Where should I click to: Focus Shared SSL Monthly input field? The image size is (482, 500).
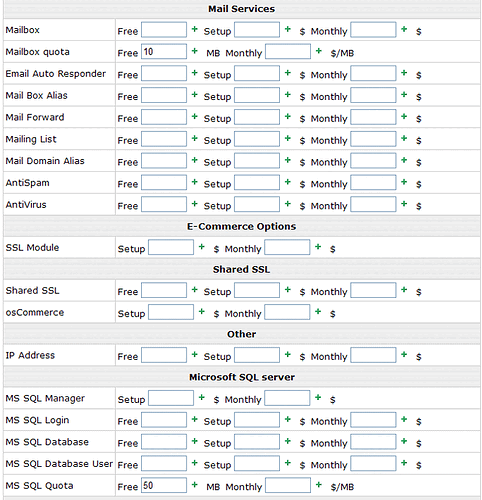(x=373, y=290)
